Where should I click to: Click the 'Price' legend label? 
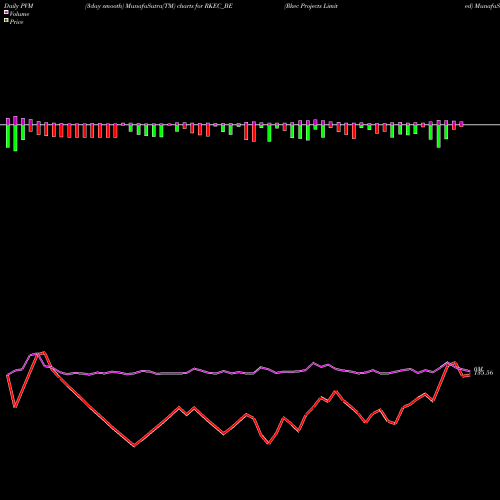coord(16,22)
